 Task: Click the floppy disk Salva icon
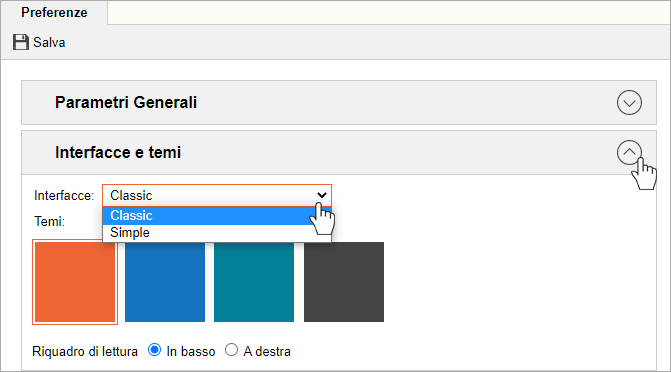[21, 42]
